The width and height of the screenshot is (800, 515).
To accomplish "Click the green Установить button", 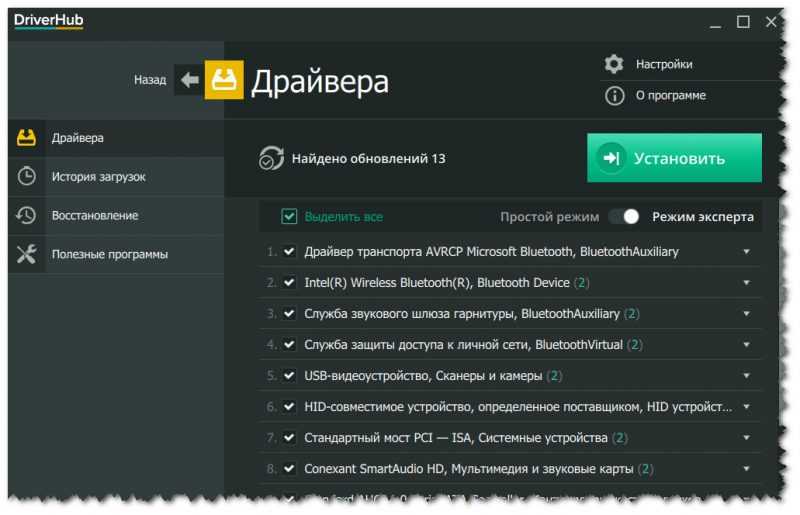I will pyautogui.click(x=674, y=158).
